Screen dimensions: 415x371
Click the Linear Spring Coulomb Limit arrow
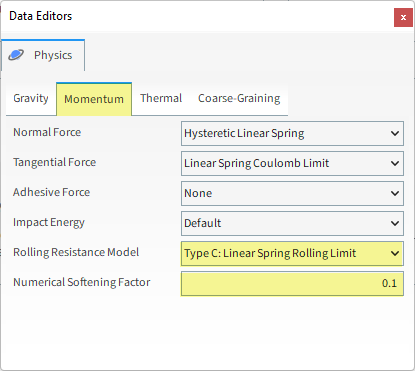(395, 164)
